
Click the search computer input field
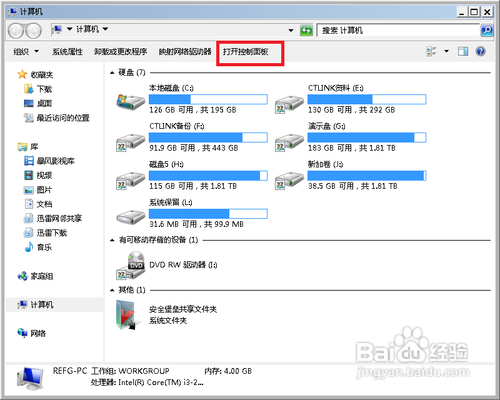[398, 31]
